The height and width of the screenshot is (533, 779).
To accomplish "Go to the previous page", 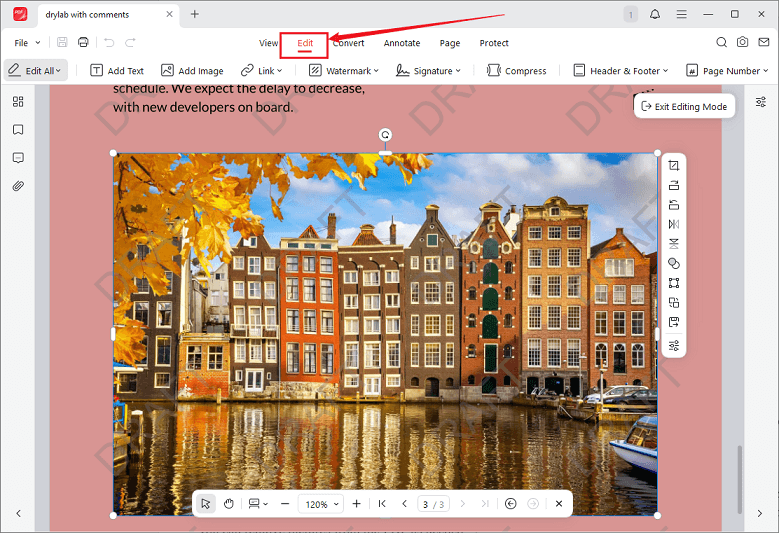I will (x=404, y=504).
